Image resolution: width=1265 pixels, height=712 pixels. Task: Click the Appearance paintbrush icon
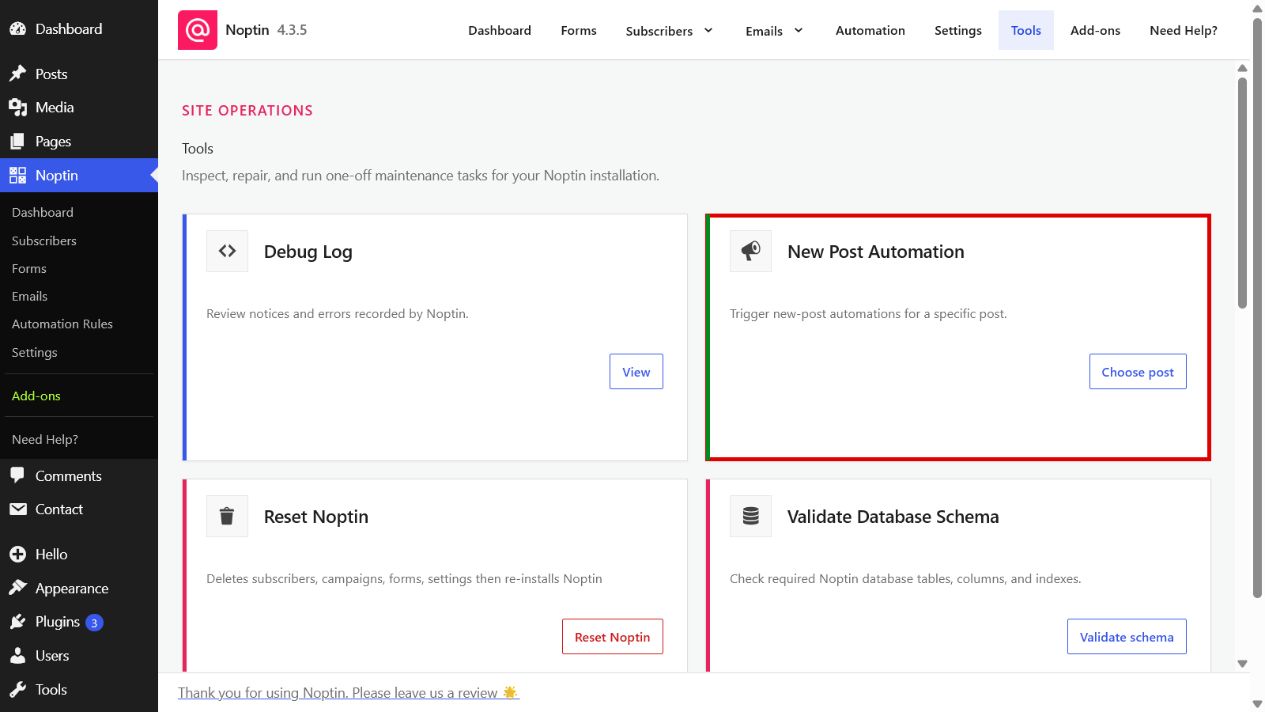pos(17,588)
